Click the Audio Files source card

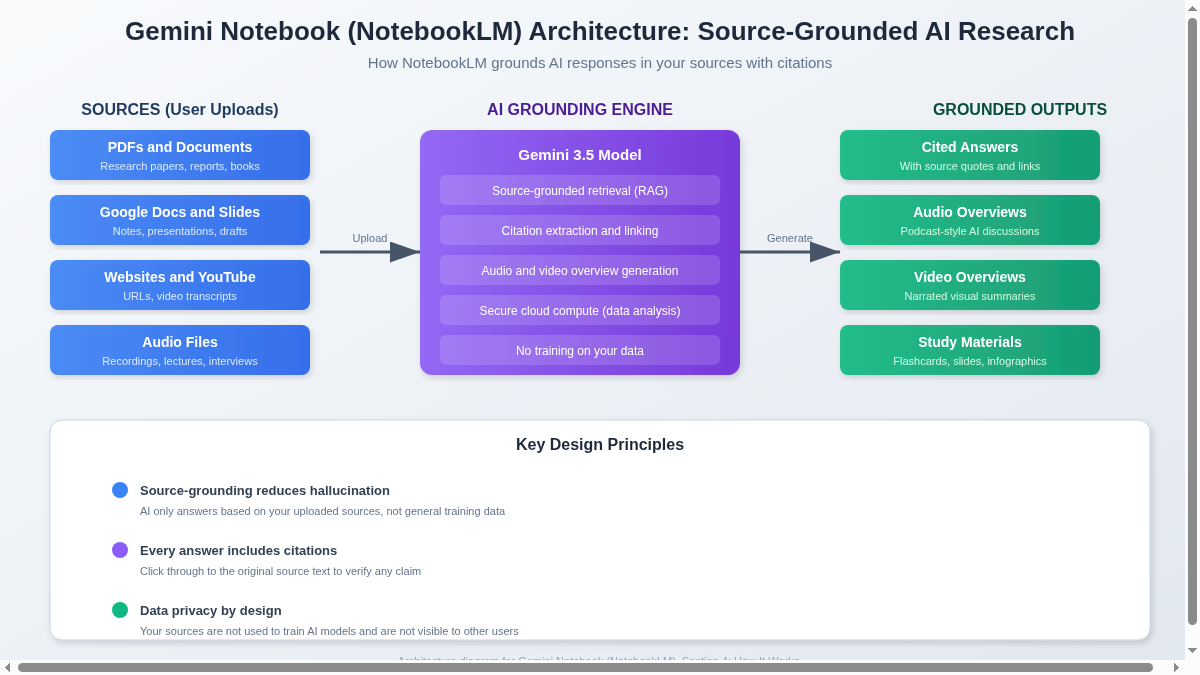180,350
